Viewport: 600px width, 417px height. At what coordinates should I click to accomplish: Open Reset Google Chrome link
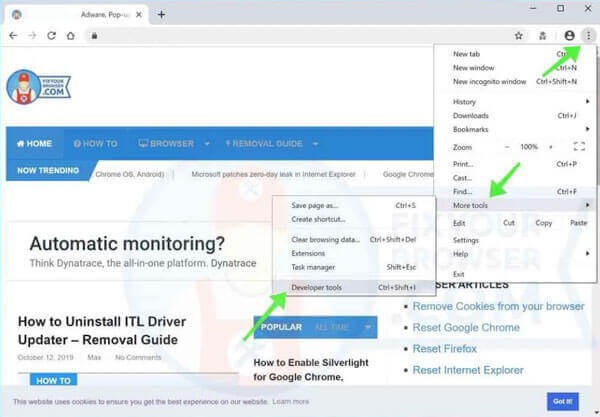466,327
